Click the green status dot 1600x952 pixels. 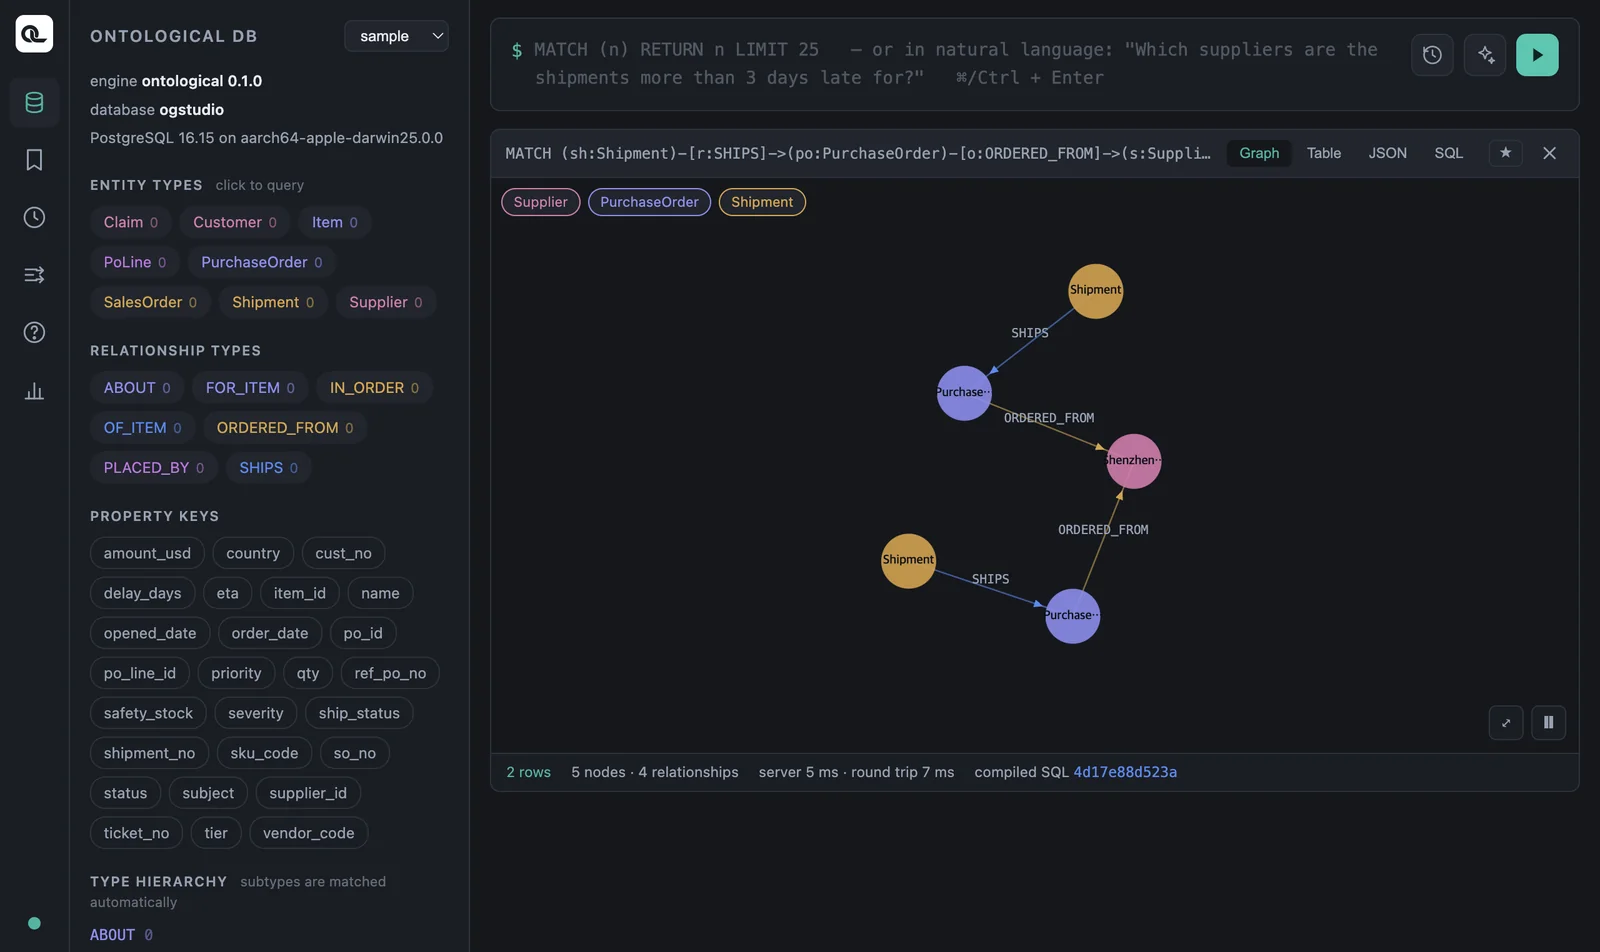34,923
